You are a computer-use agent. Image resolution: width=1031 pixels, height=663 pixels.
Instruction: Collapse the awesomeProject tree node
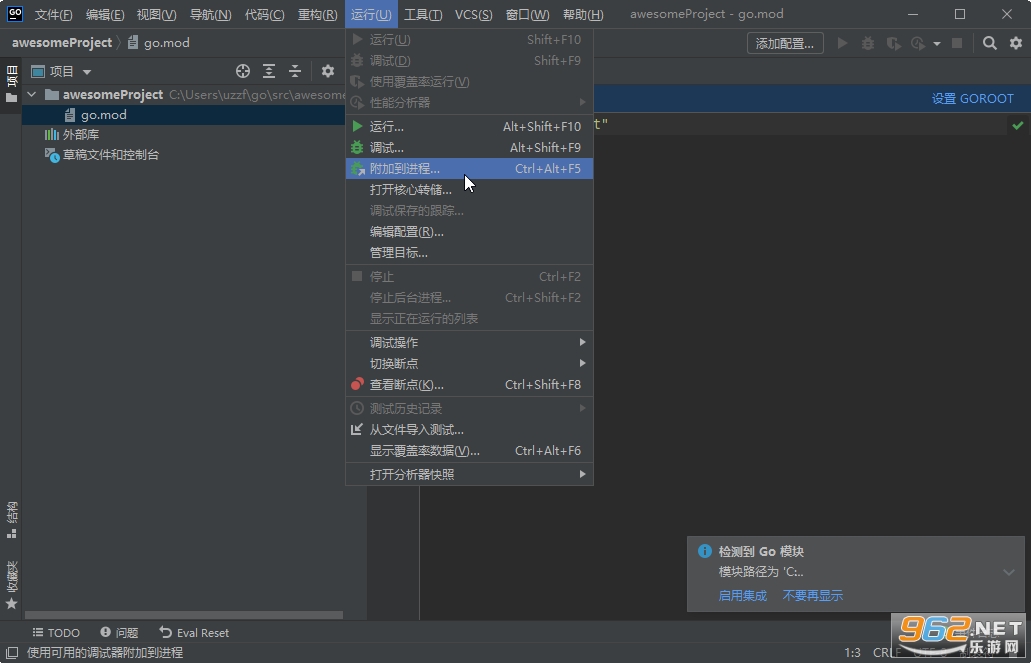tap(32, 95)
